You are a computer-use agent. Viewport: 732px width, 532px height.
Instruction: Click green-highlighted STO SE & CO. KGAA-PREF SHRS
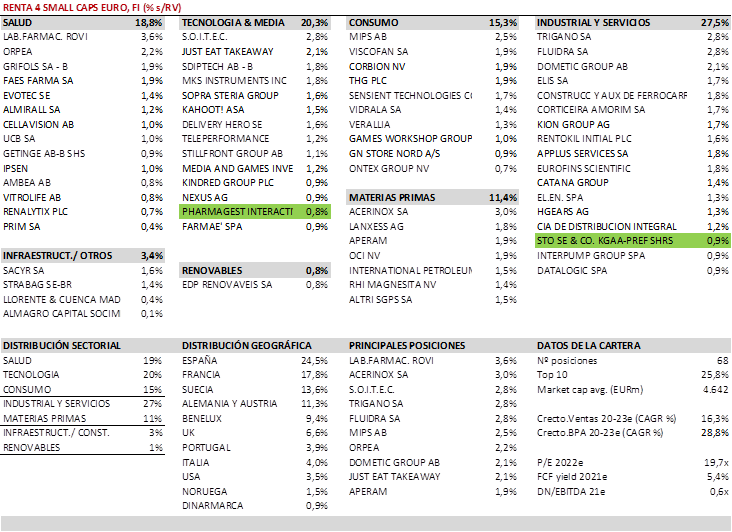coord(633,240)
